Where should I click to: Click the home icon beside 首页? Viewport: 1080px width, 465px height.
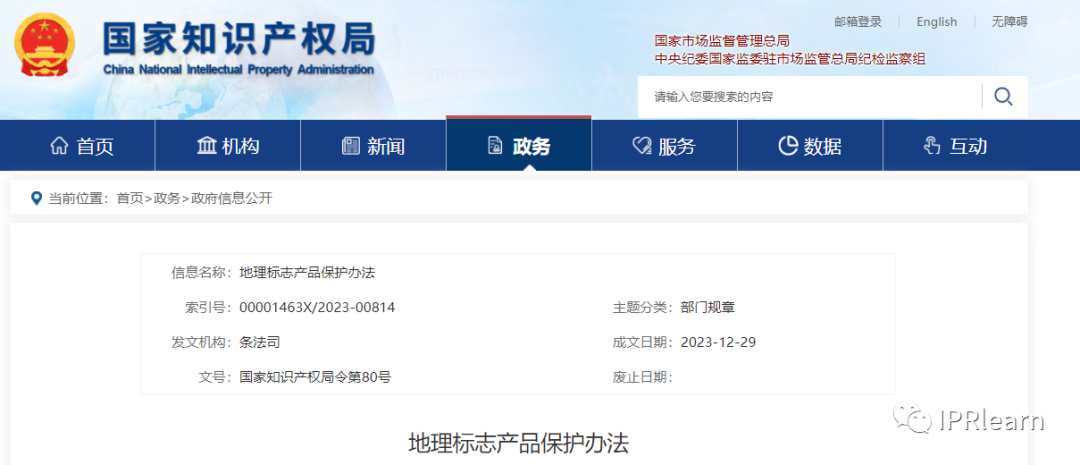tap(60, 146)
